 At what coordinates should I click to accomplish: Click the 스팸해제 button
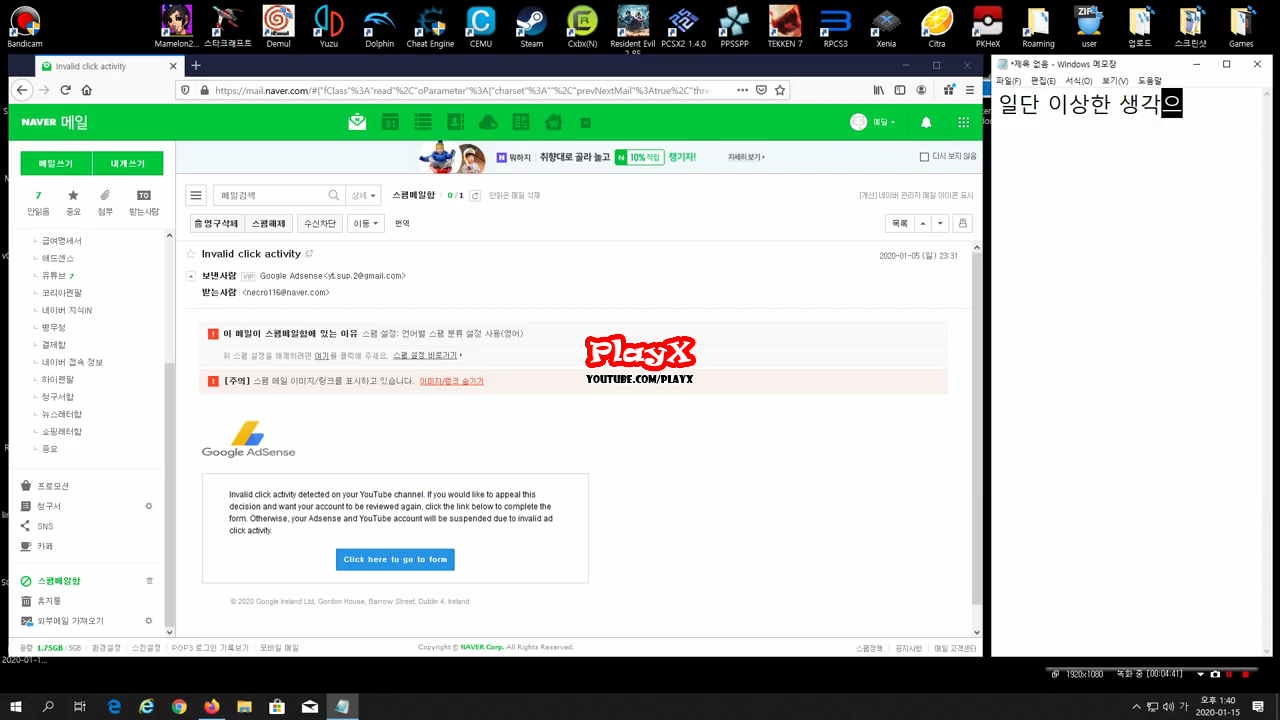(x=268, y=224)
